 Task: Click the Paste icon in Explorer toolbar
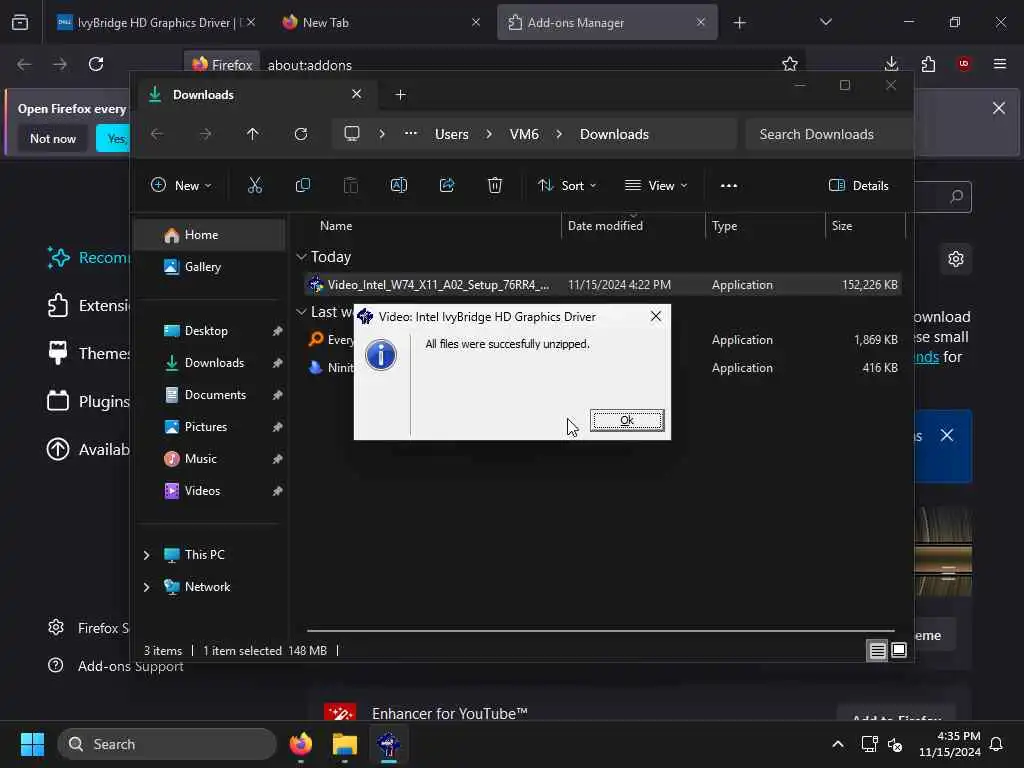pos(351,185)
